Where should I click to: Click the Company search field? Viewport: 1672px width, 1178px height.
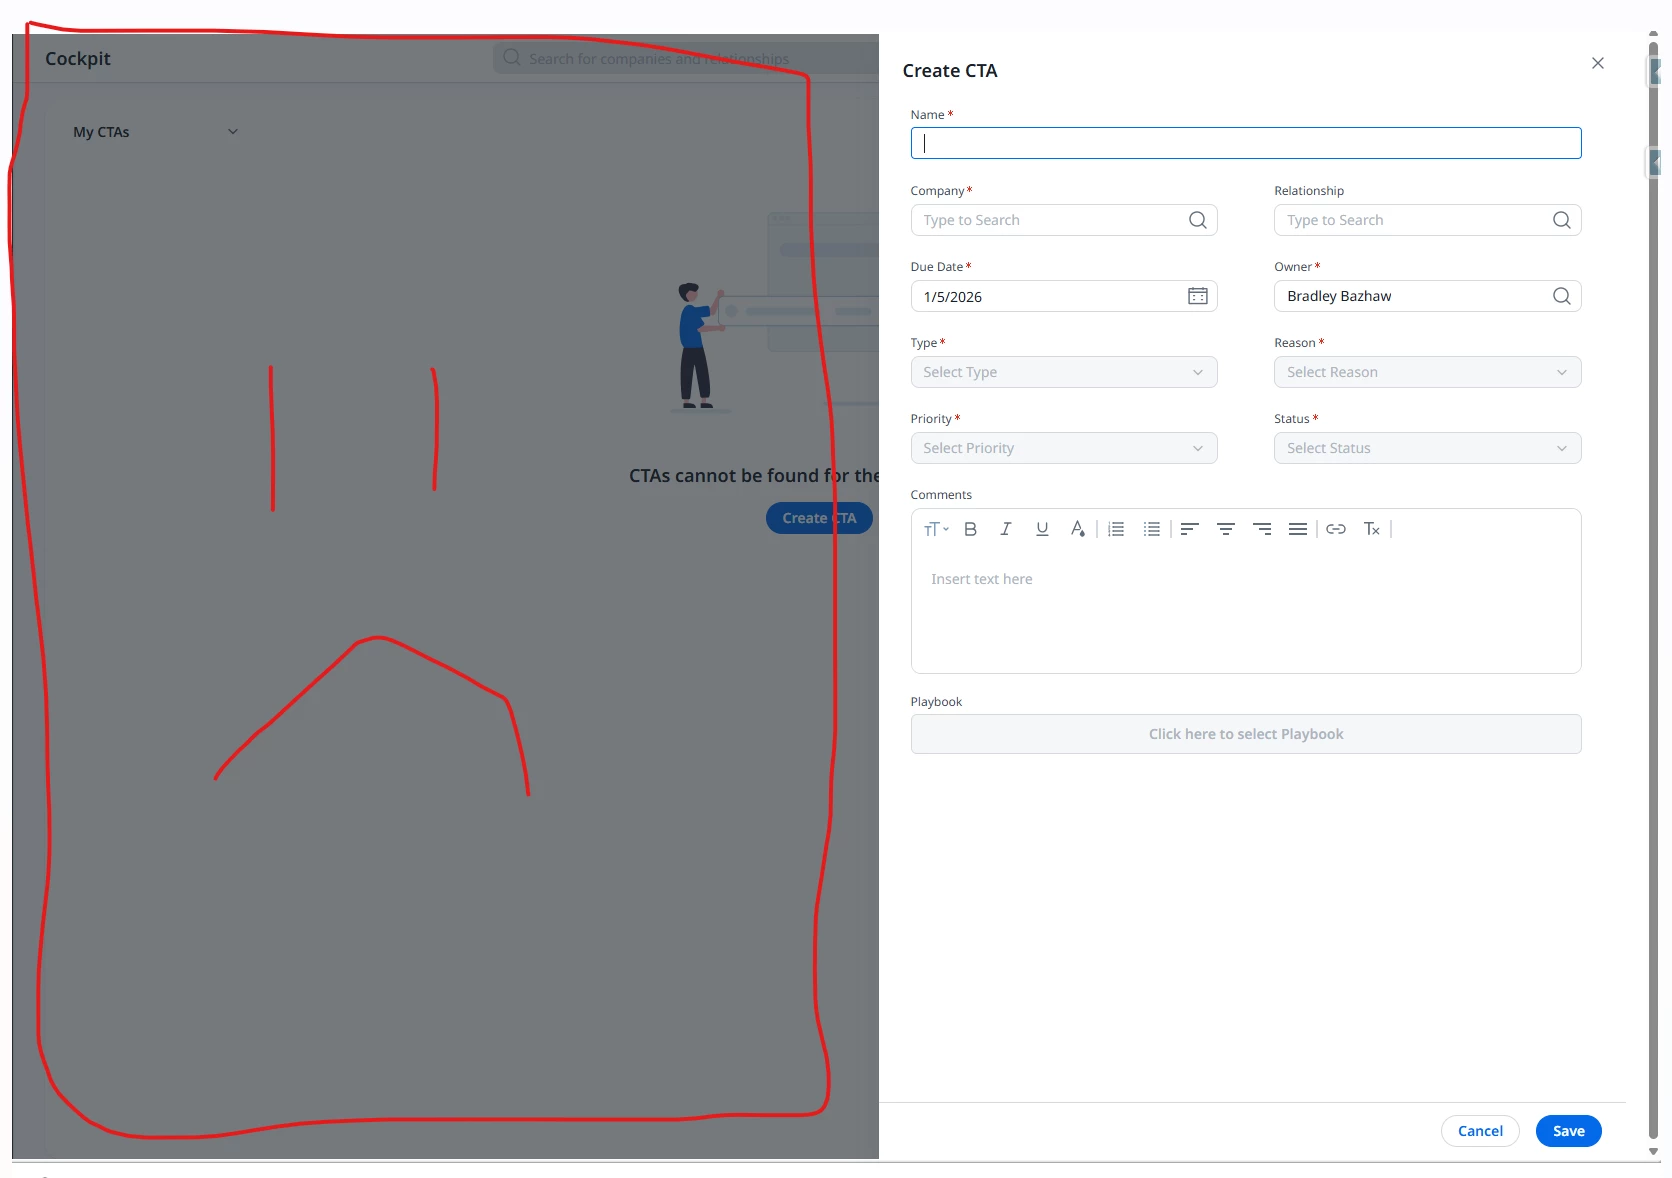pyautogui.click(x=1063, y=220)
